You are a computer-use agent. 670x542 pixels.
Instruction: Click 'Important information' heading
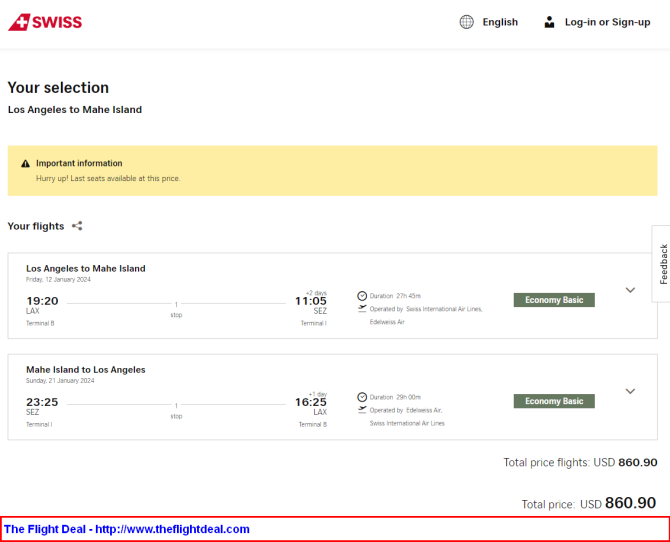[79, 163]
